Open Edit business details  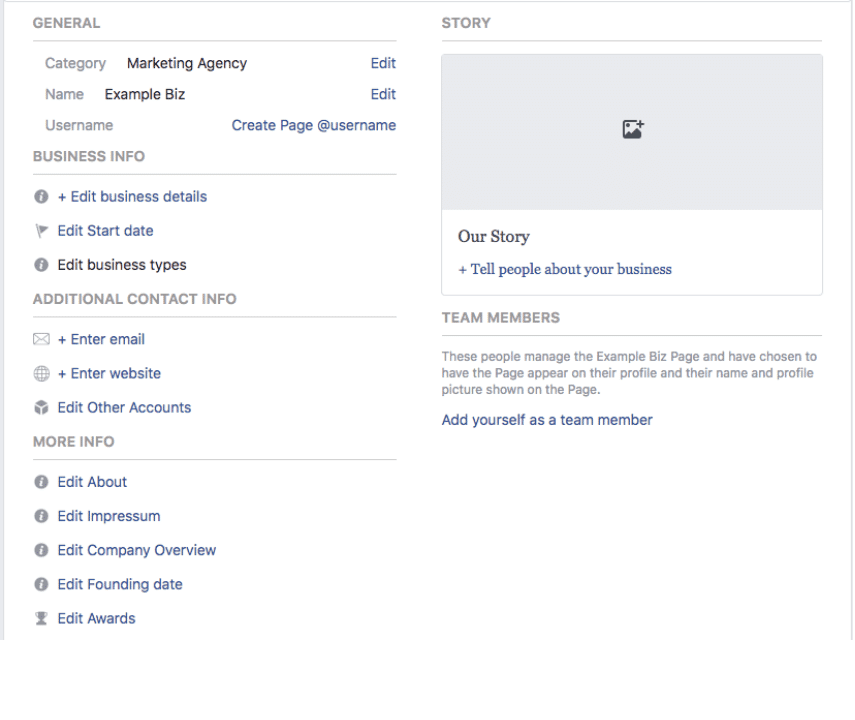click(x=132, y=196)
